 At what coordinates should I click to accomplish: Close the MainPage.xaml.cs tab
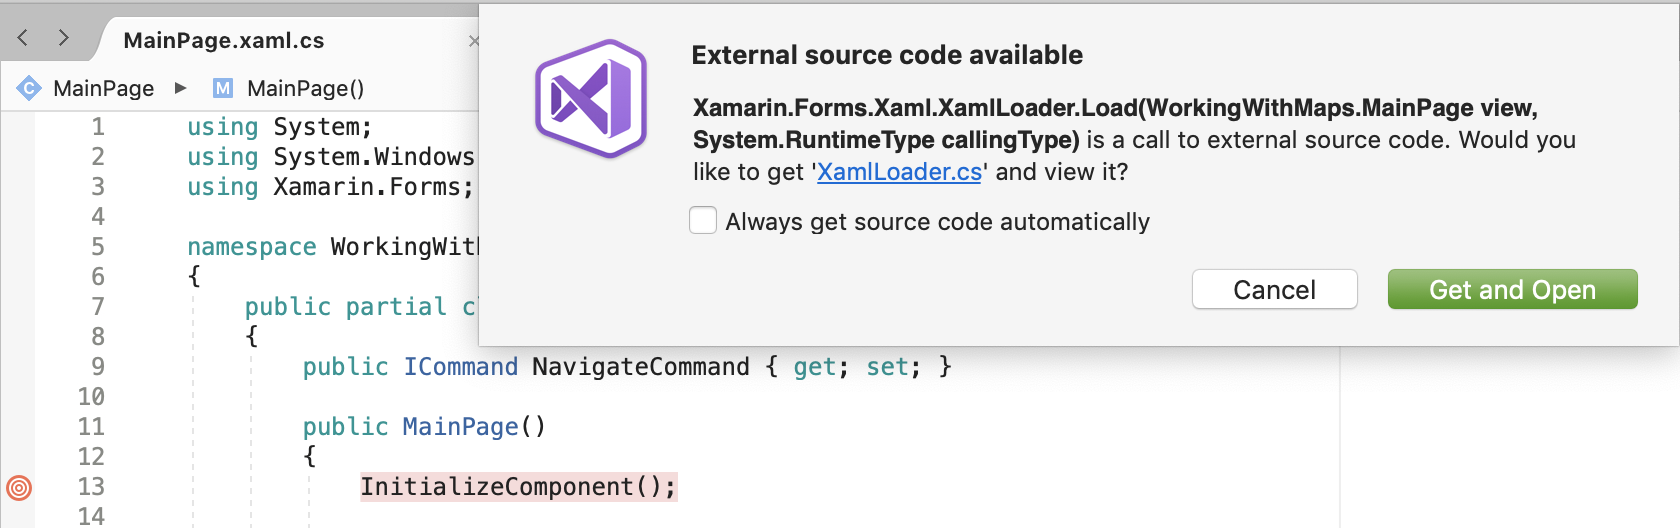[474, 41]
